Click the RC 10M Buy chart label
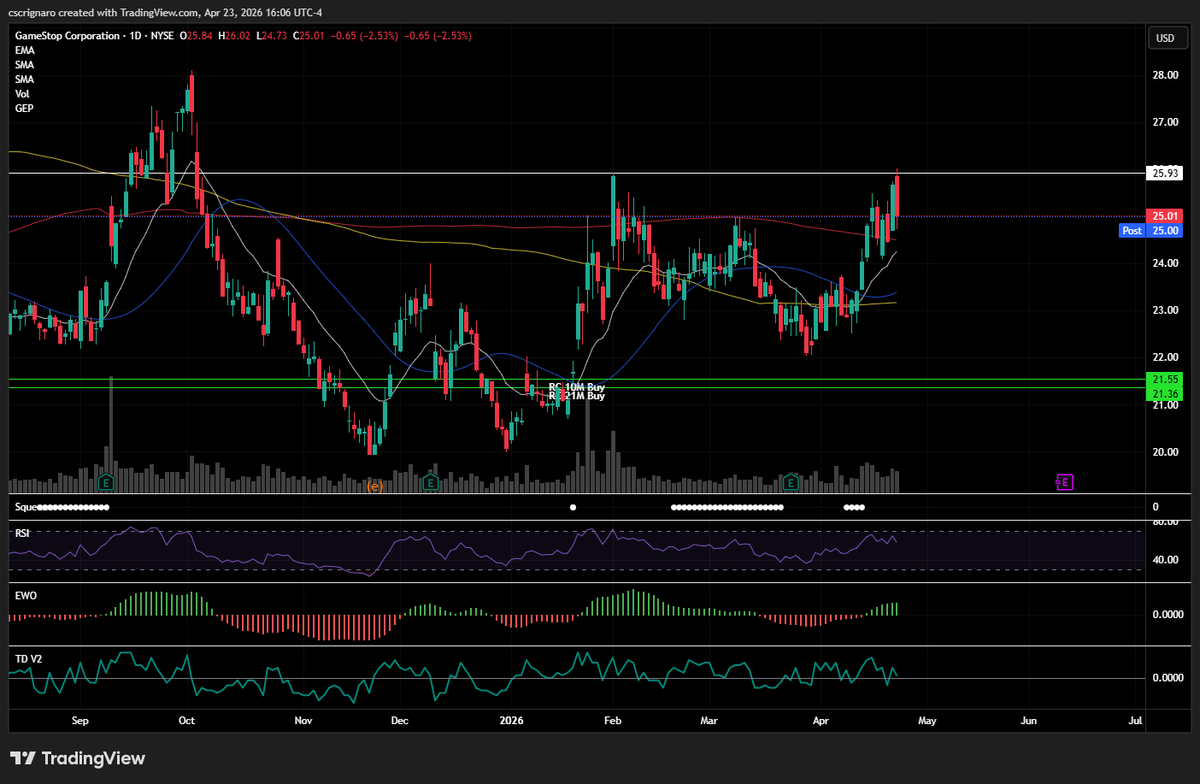The image size is (1200, 784). pos(577,386)
